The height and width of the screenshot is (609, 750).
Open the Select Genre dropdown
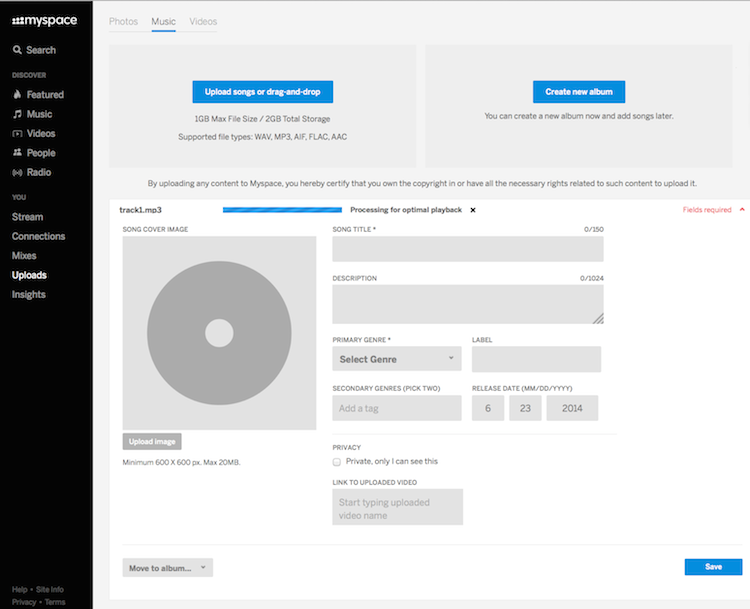pyautogui.click(x=397, y=359)
